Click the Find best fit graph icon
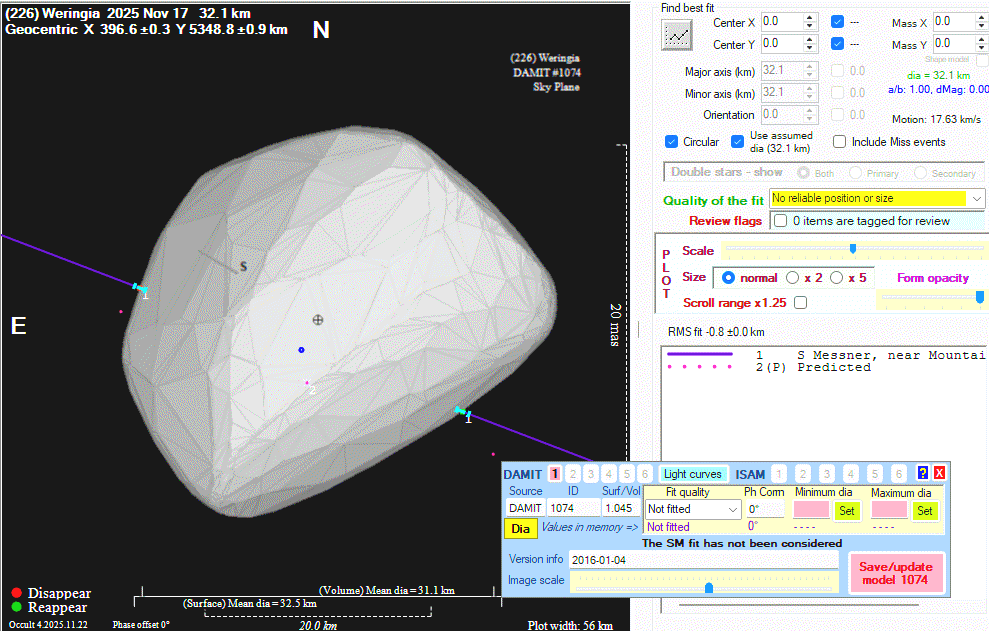The height and width of the screenshot is (631, 989). tap(677, 35)
